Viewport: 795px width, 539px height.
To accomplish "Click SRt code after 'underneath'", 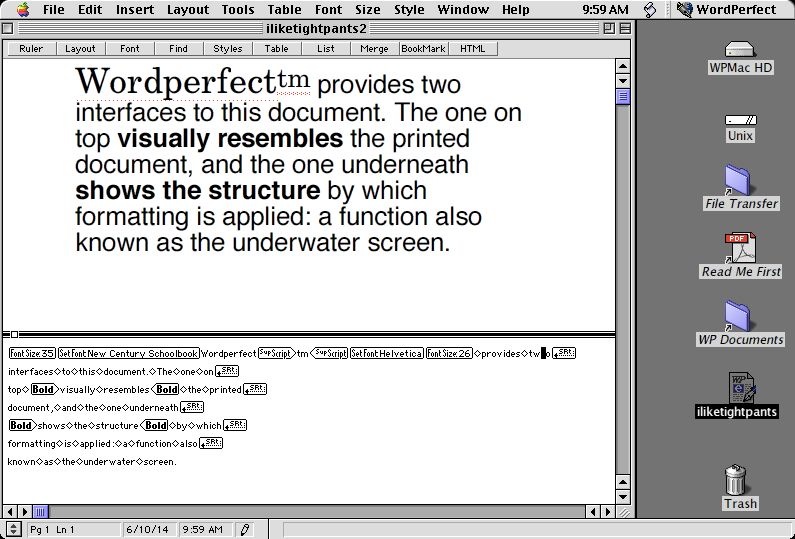I will (x=192, y=407).
